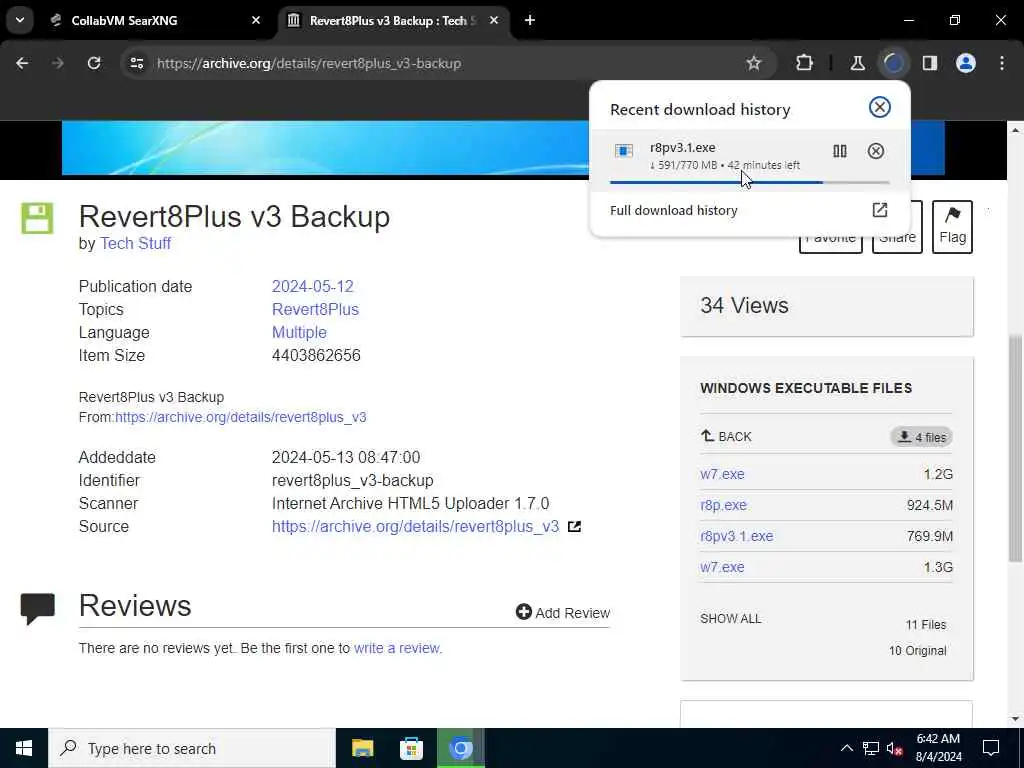
Task: Open the muted volume tray icon
Action: [895, 748]
